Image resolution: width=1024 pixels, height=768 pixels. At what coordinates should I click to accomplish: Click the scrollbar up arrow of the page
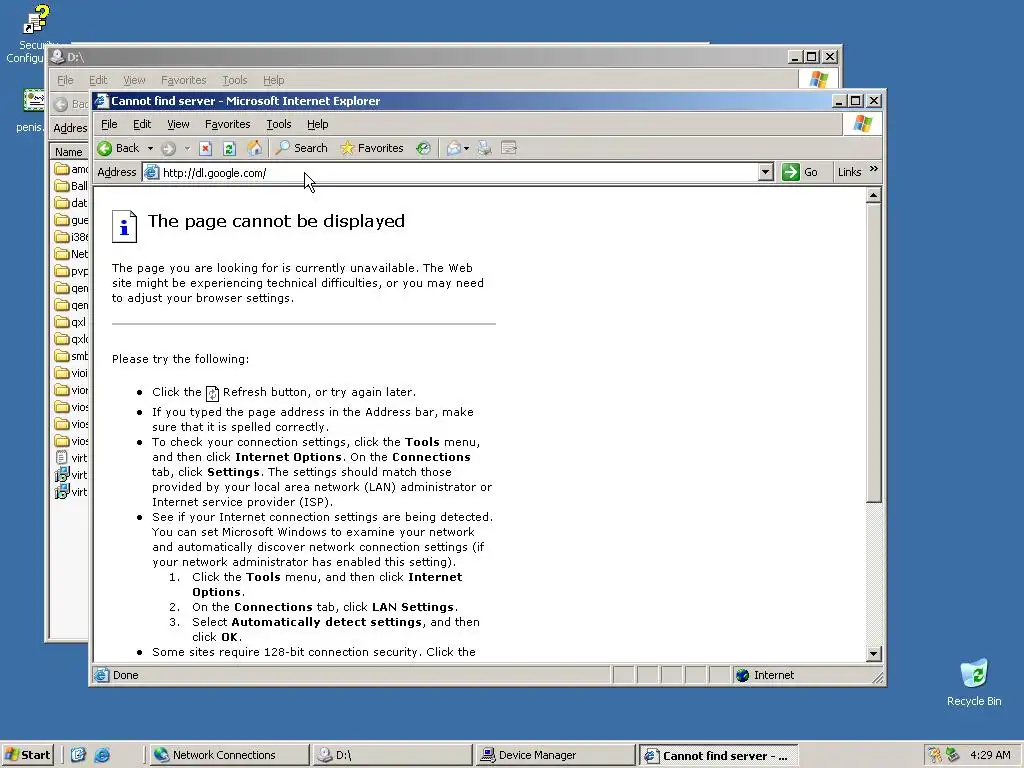873,195
